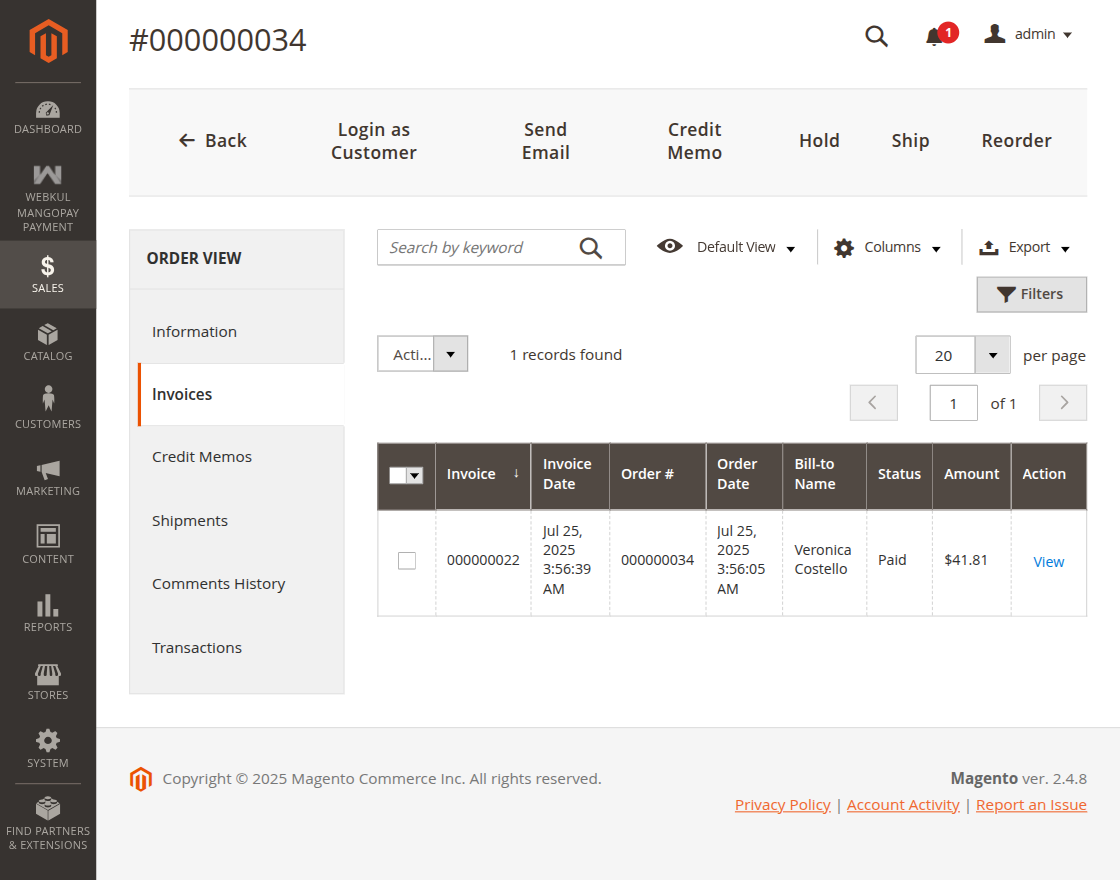Toggle the Default View eye selector
1120x880 pixels.
point(725,246)
